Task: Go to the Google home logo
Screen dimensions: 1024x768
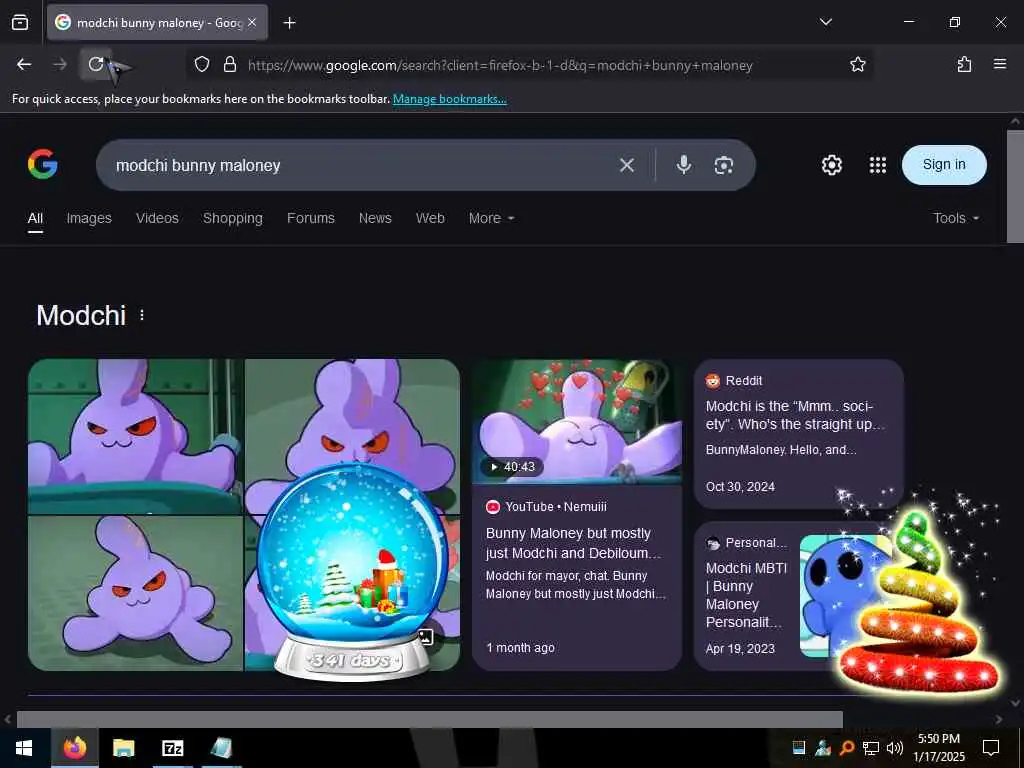Action: (x=43, y=164)
